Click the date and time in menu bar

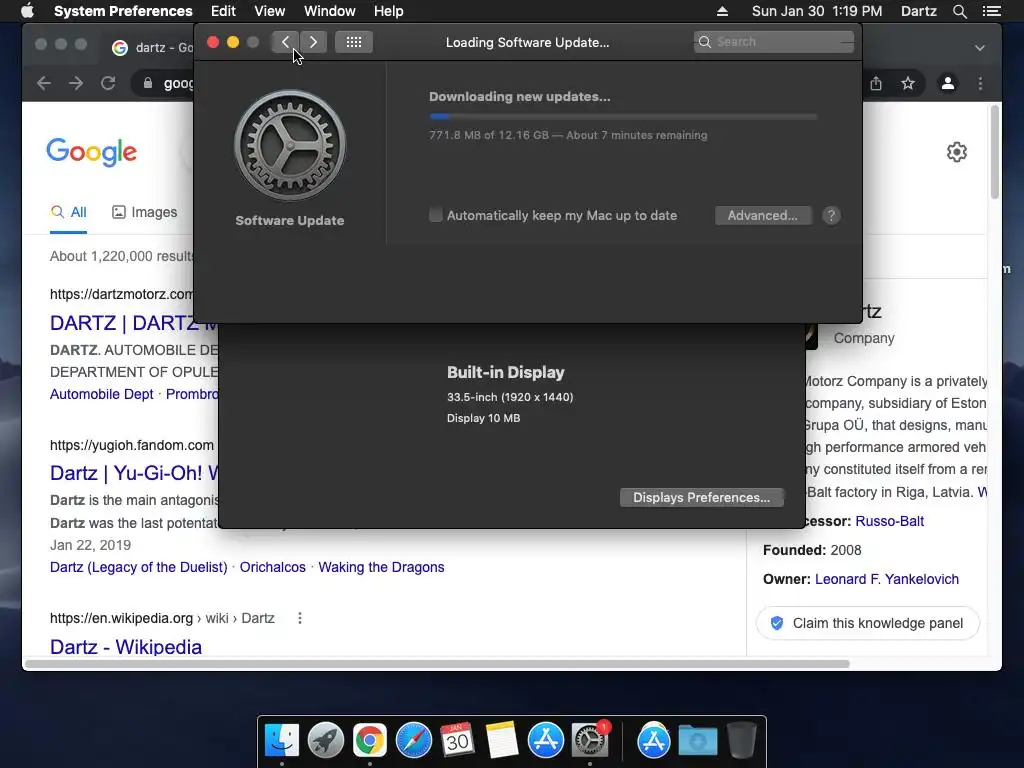816,11
